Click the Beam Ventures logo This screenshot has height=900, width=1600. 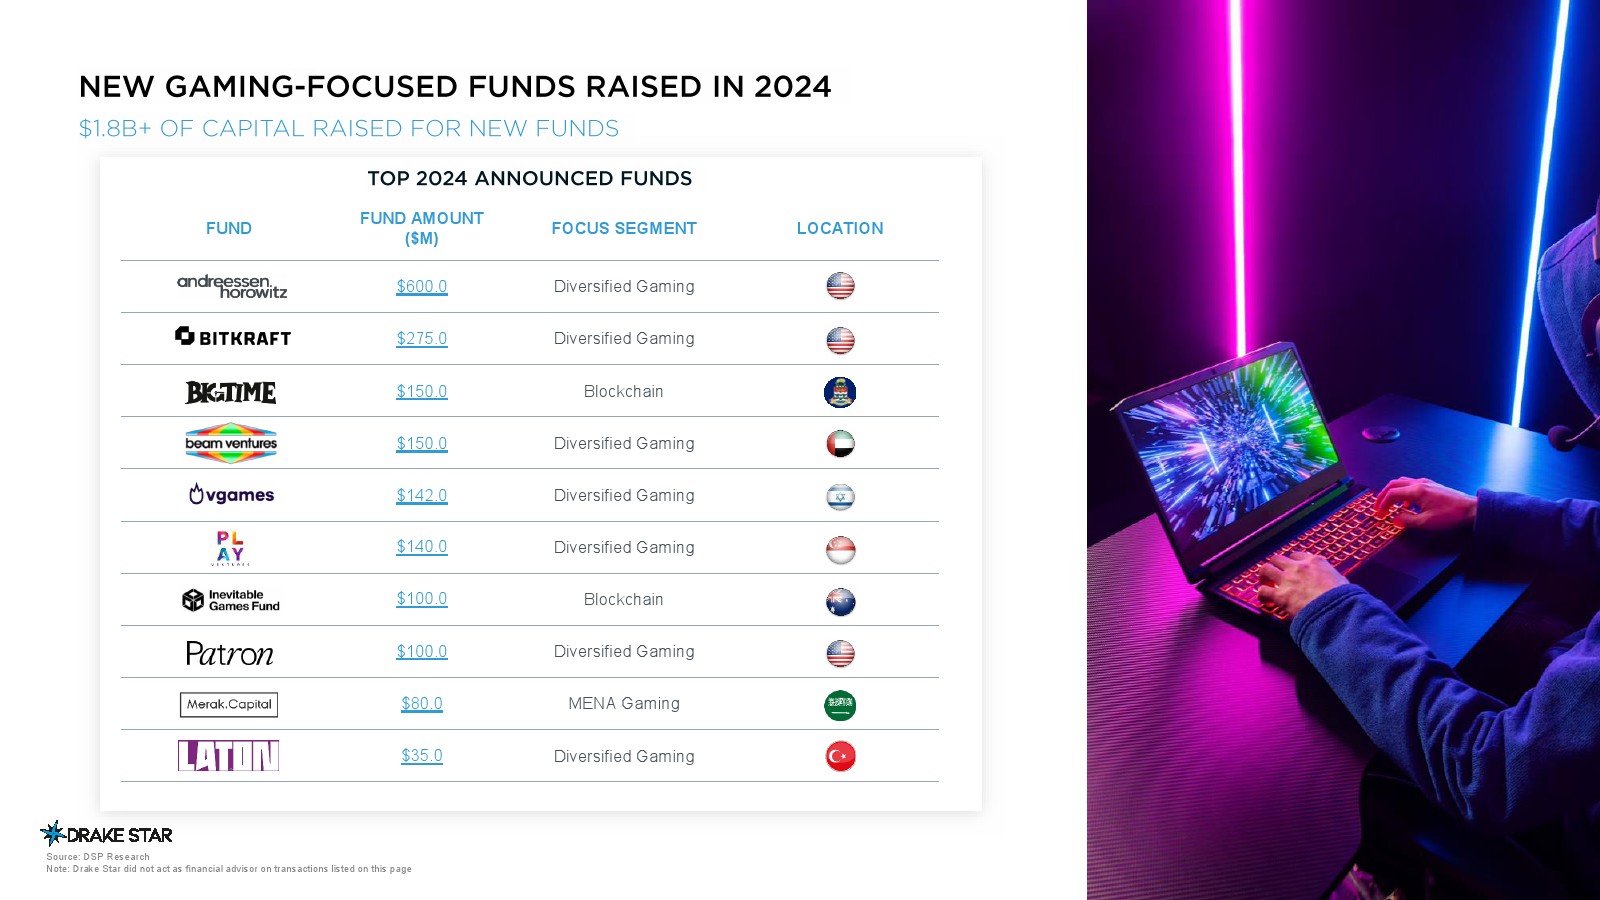point(231,443)
